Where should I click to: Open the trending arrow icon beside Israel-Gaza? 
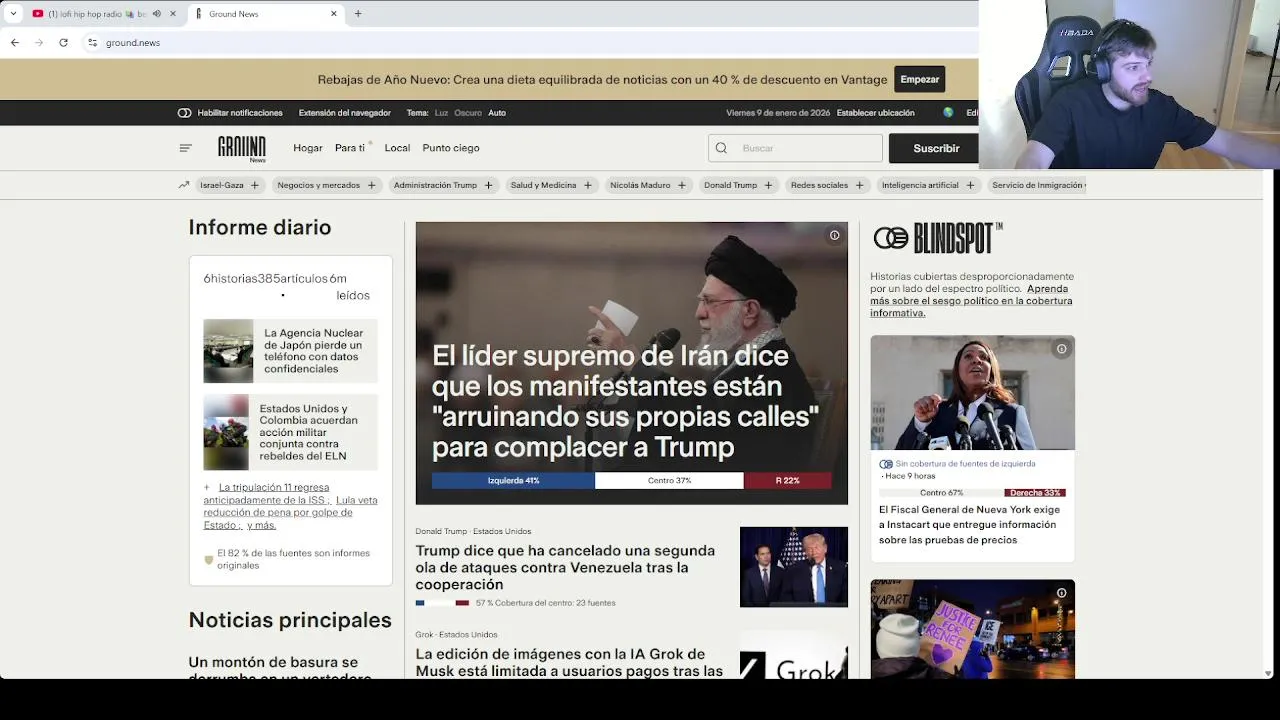184,185
